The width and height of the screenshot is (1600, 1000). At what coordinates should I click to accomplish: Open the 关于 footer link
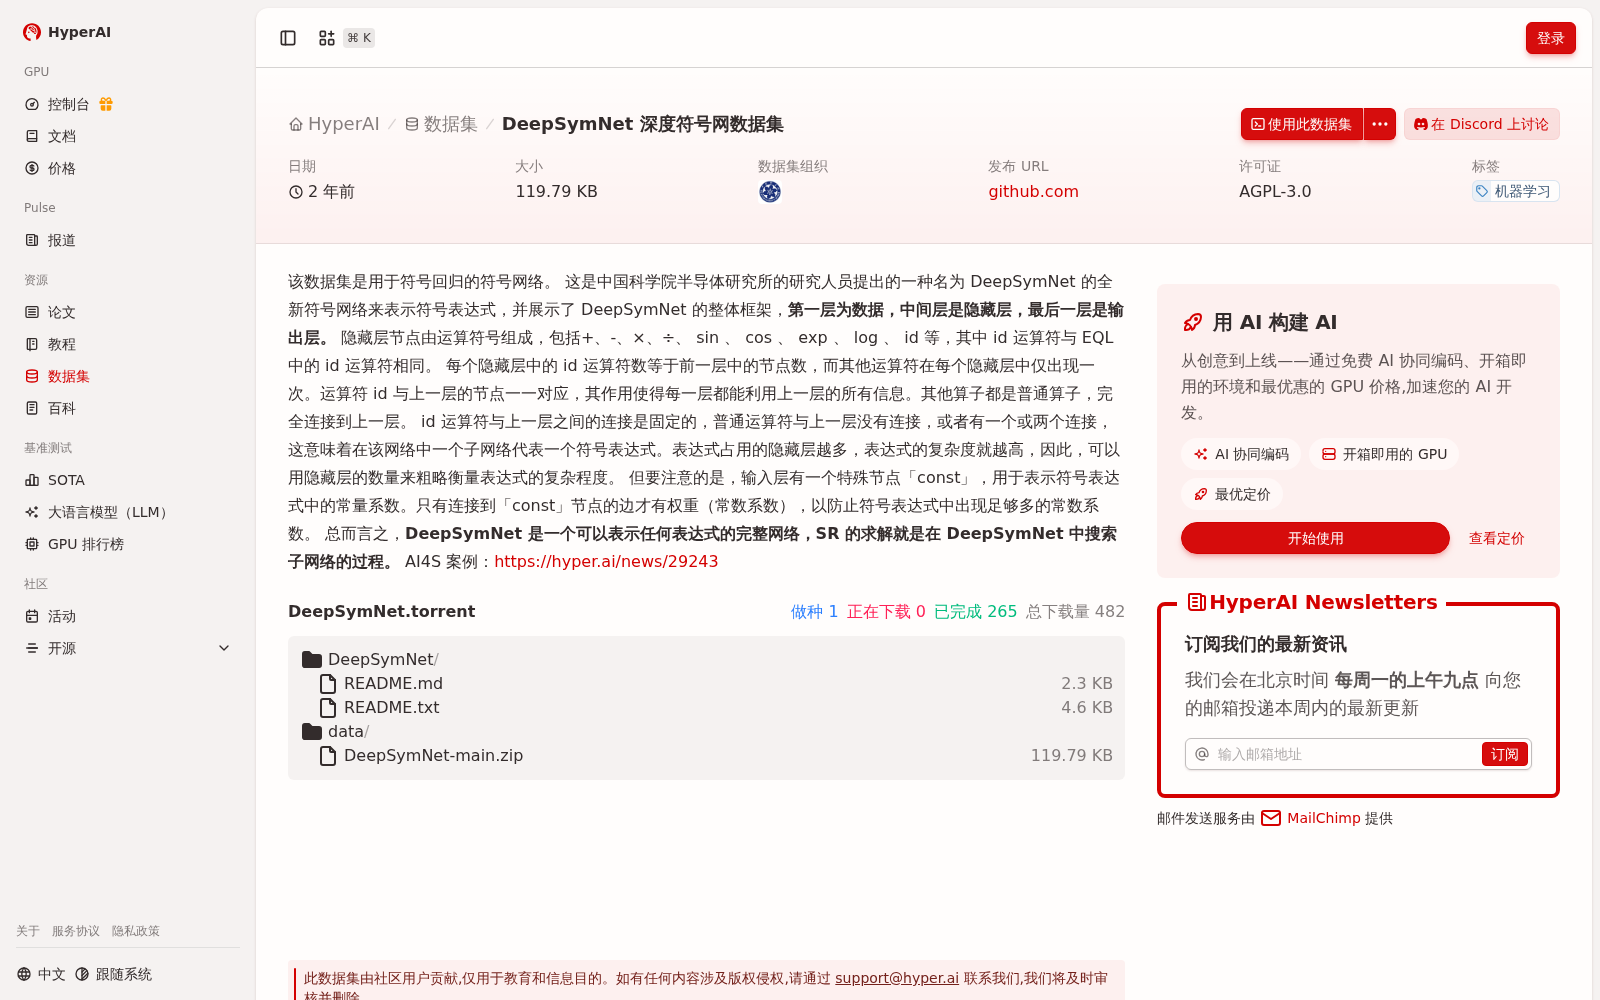[28, 931]
